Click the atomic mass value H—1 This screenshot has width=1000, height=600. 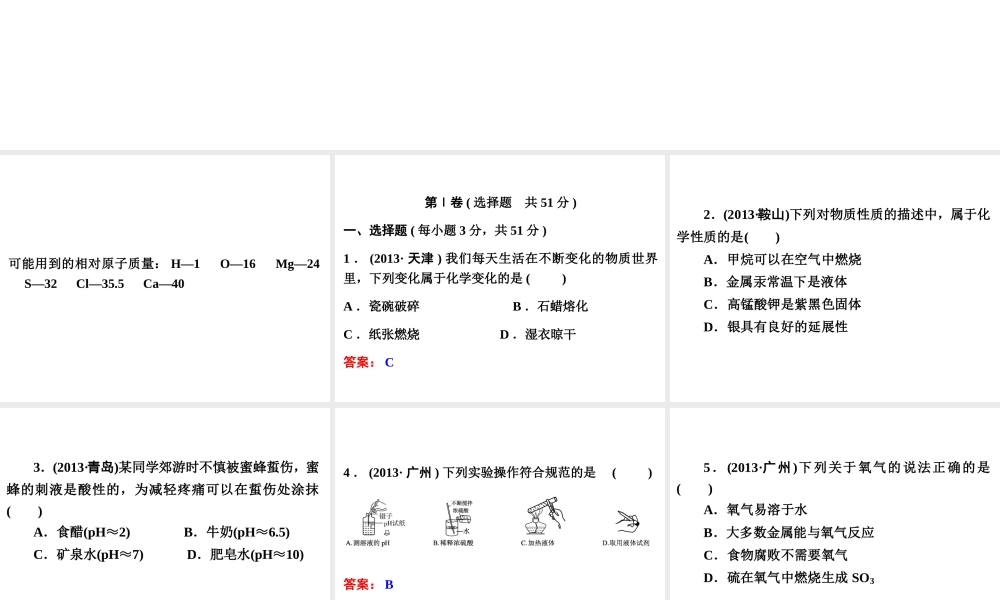(x=186, y=264)
